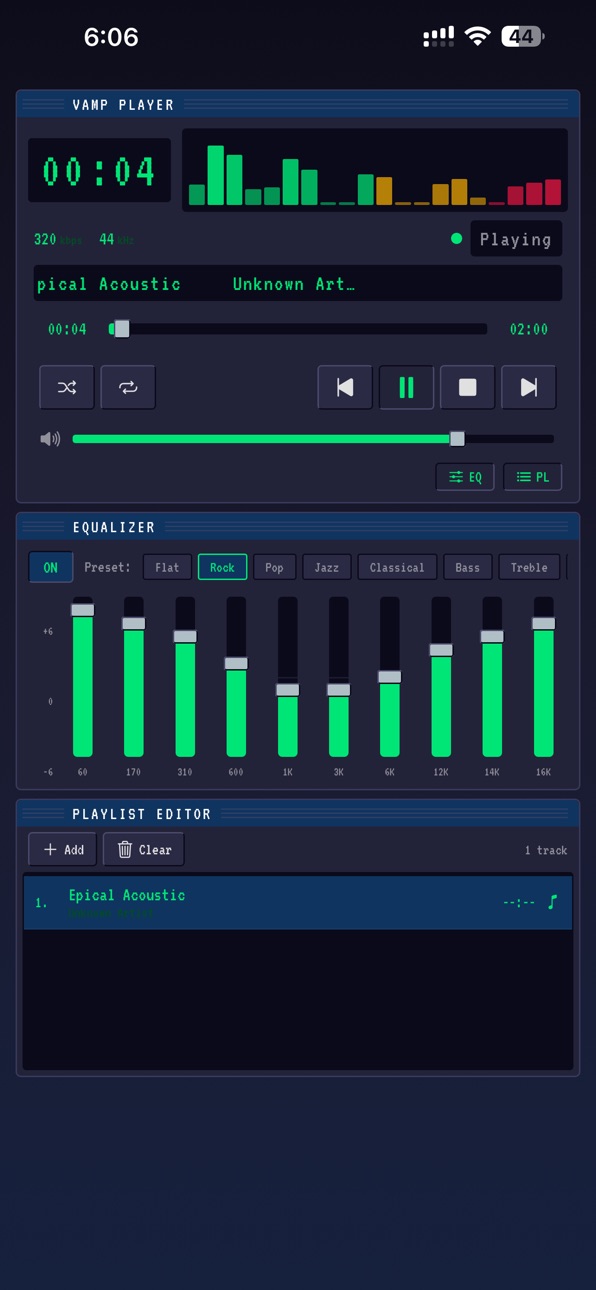Apply the Bass equalizer preset

tap(467, 567)
